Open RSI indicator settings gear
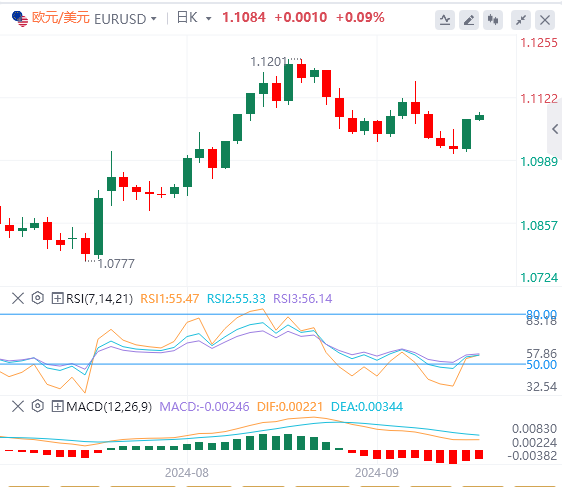 click(x=38, y=298)
